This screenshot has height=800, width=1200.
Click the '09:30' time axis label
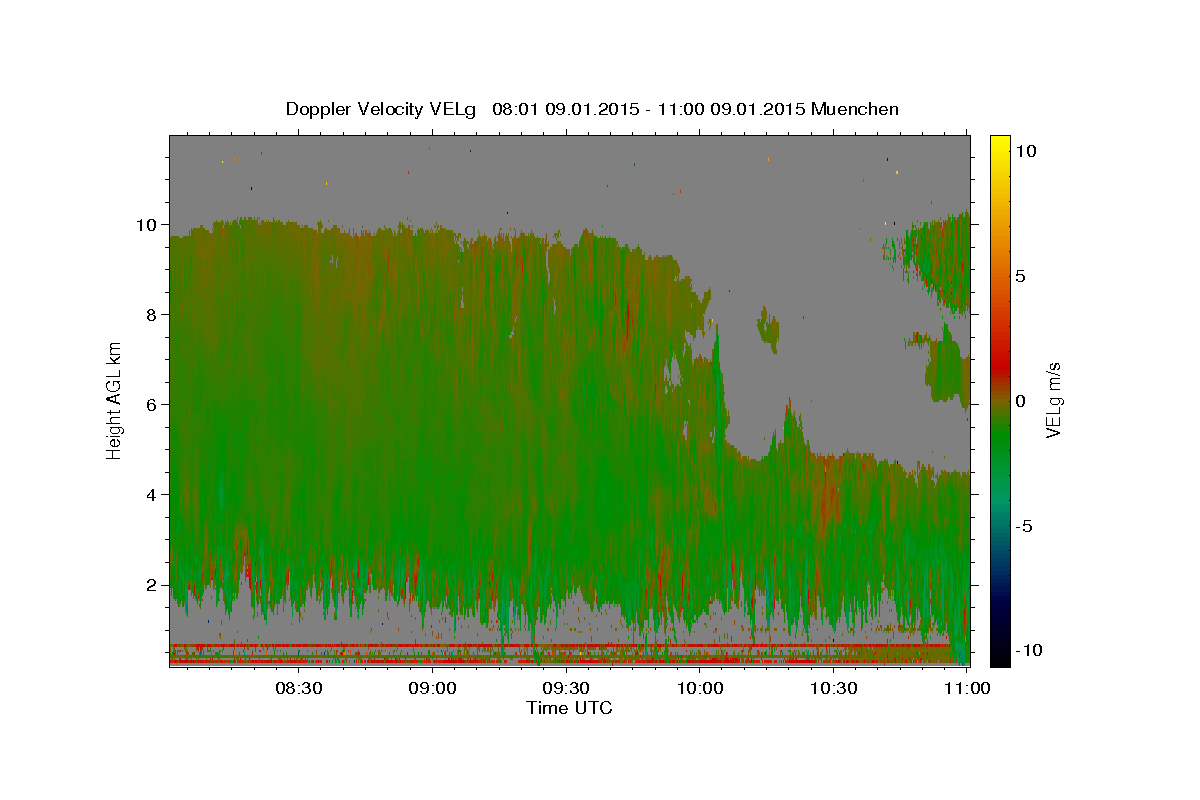coord(566,688)
